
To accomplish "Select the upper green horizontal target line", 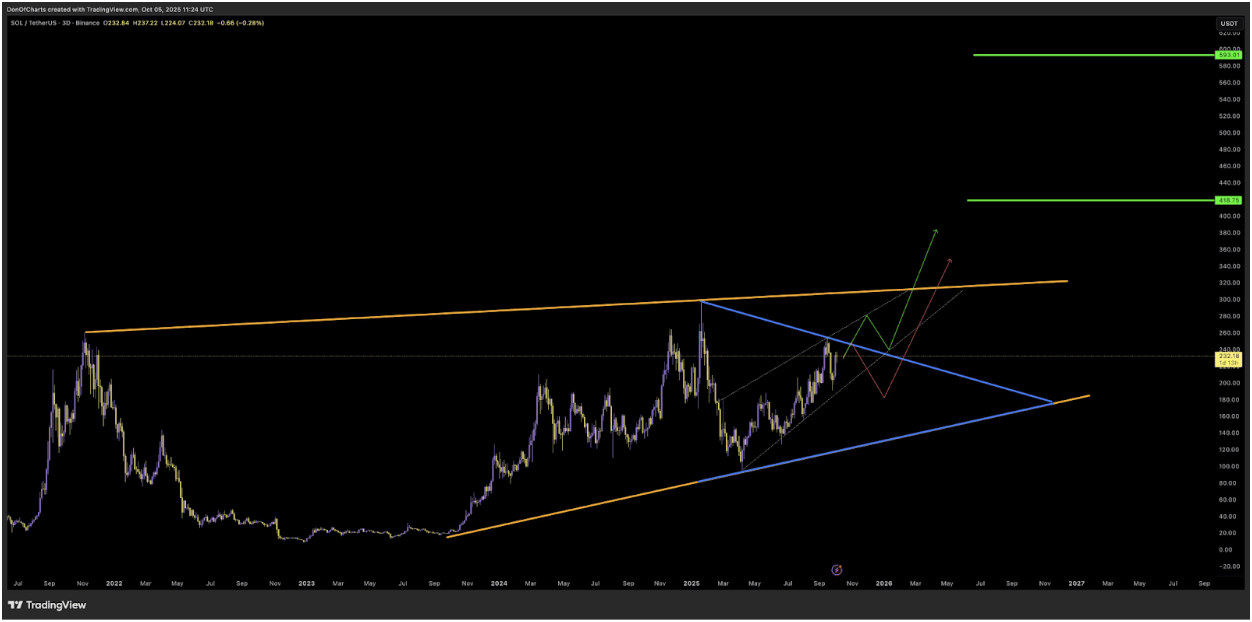I will 1090,55.
